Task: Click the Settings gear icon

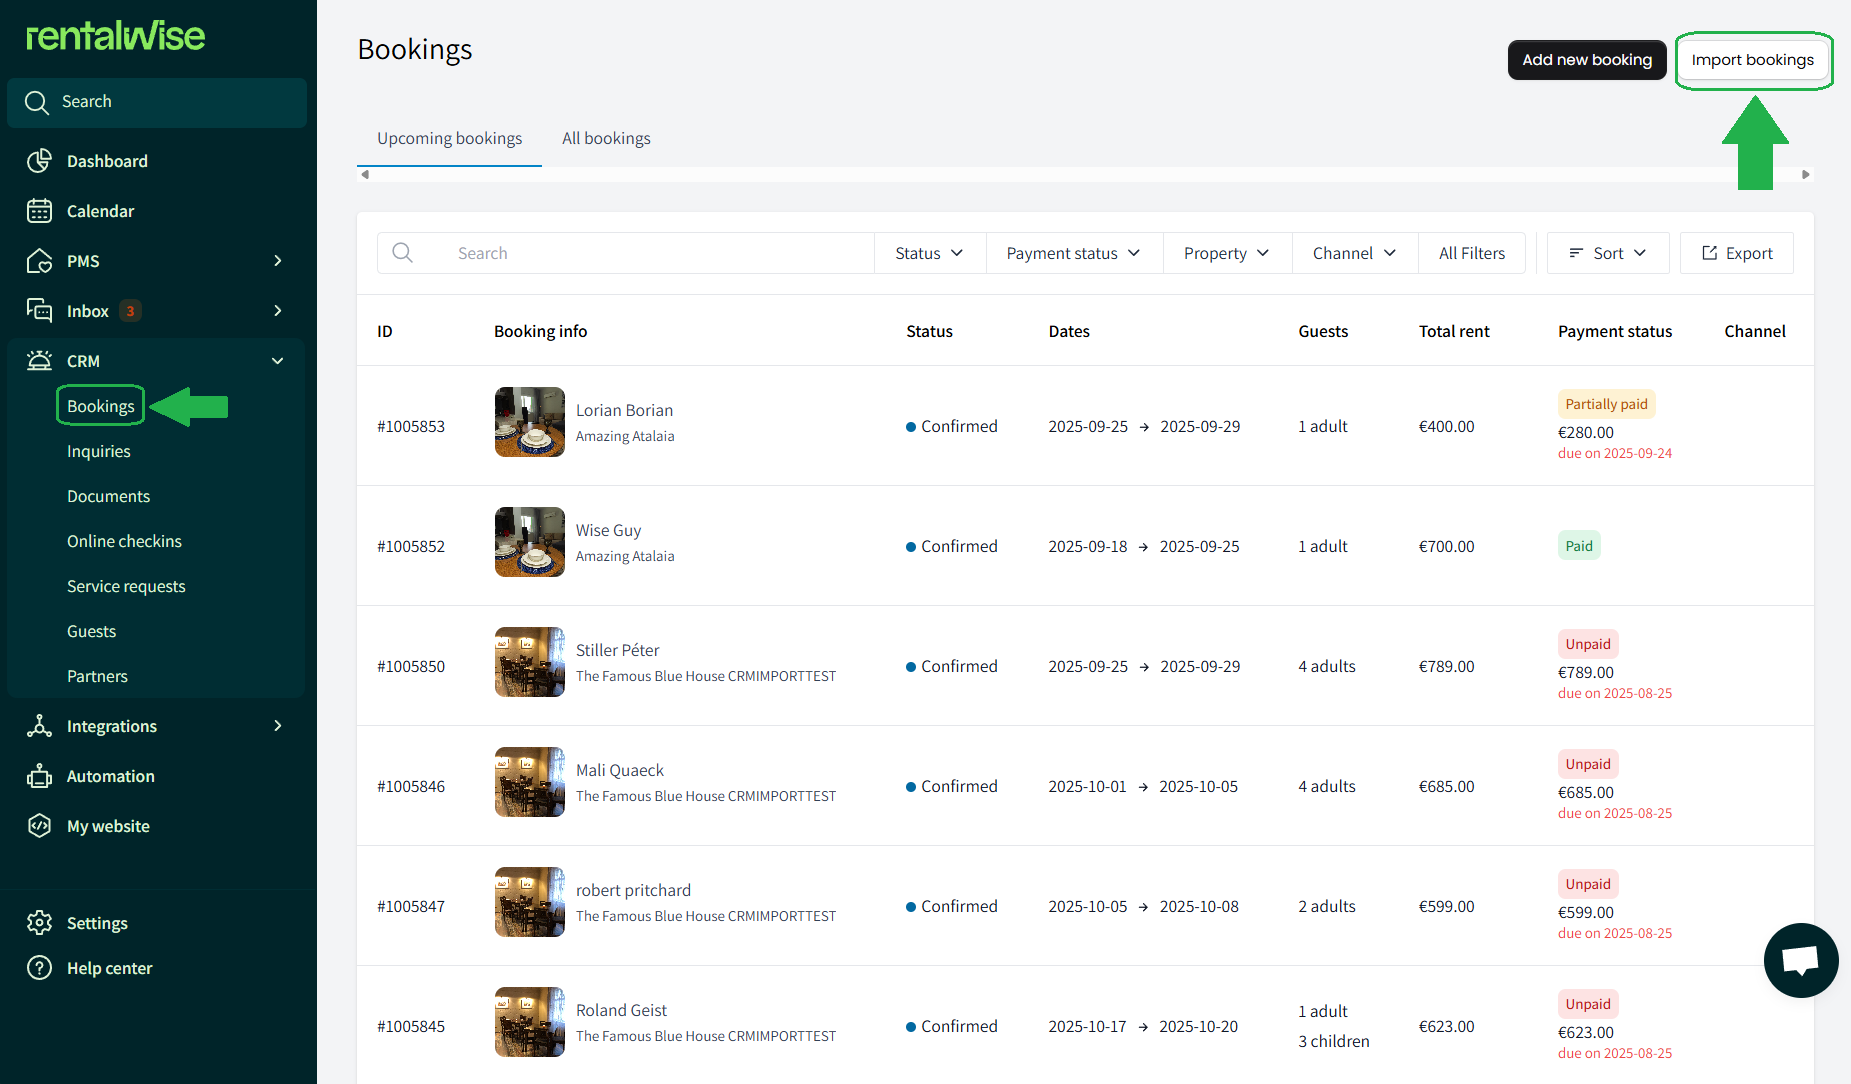Action: point(39,923)
